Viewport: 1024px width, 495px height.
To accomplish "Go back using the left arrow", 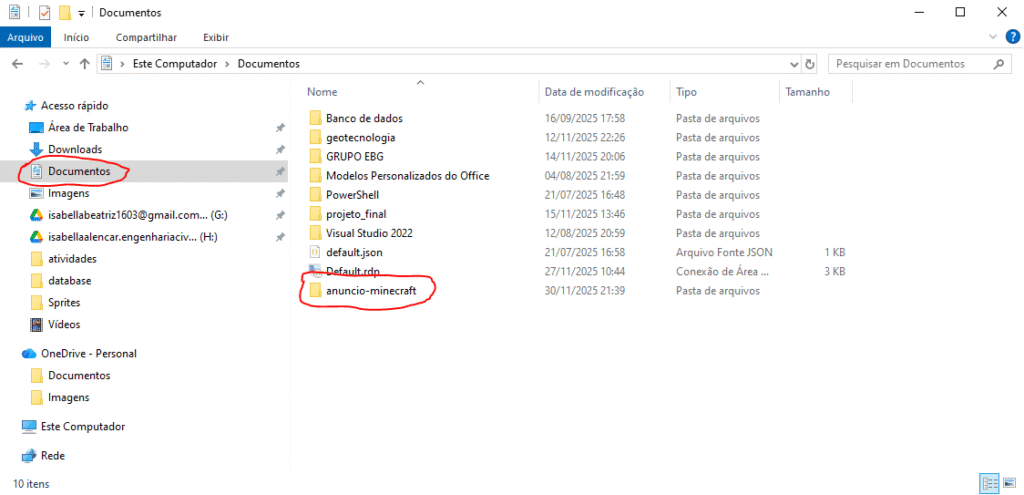I will (17, 64).
